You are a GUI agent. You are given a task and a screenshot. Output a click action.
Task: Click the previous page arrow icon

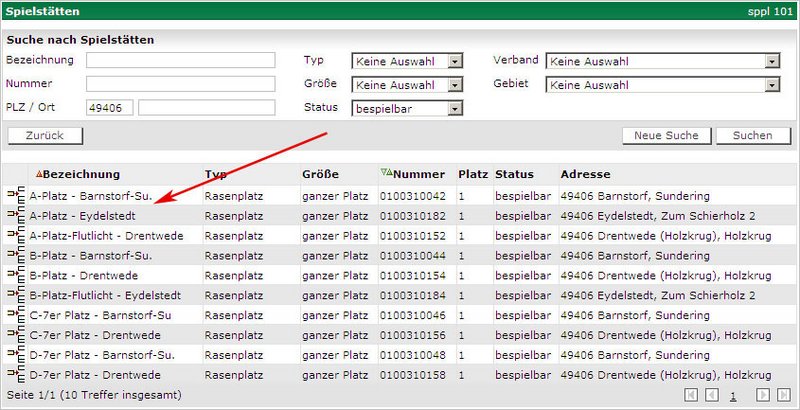[711, 396]
